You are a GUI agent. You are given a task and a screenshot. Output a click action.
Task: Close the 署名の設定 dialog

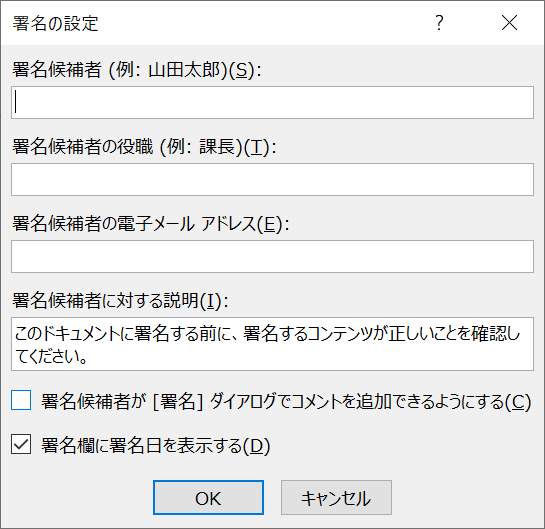[509, 23]
